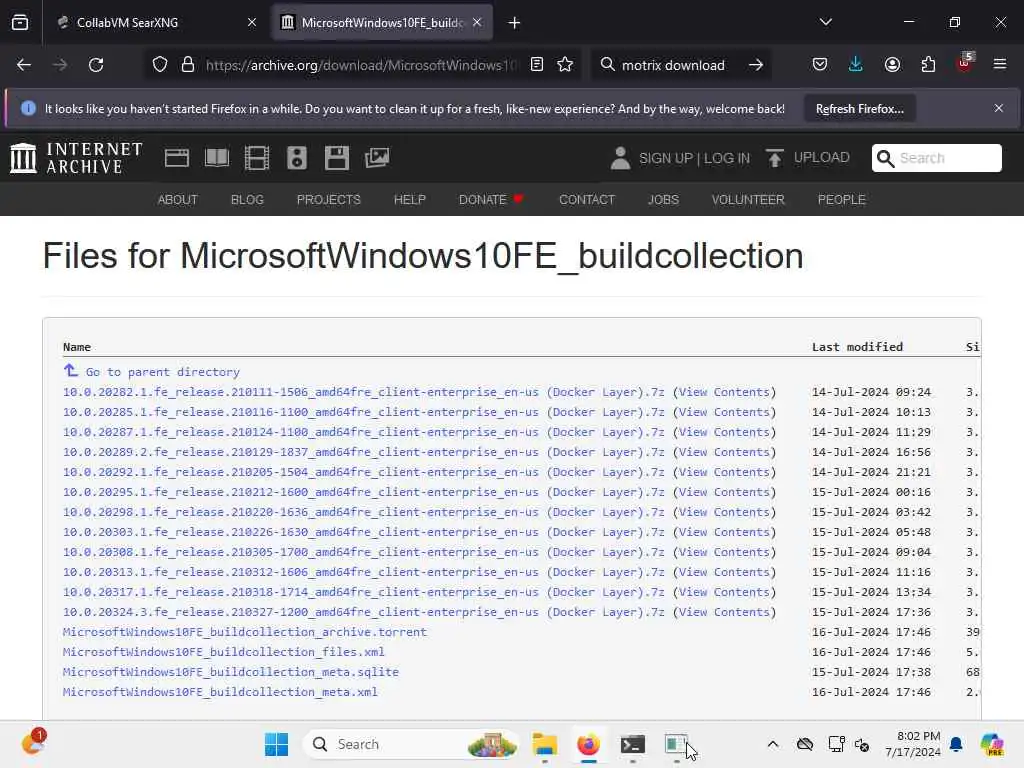Show hidden system tray icons
This screenshot has width=1024, height=768.
coord(773,744)
